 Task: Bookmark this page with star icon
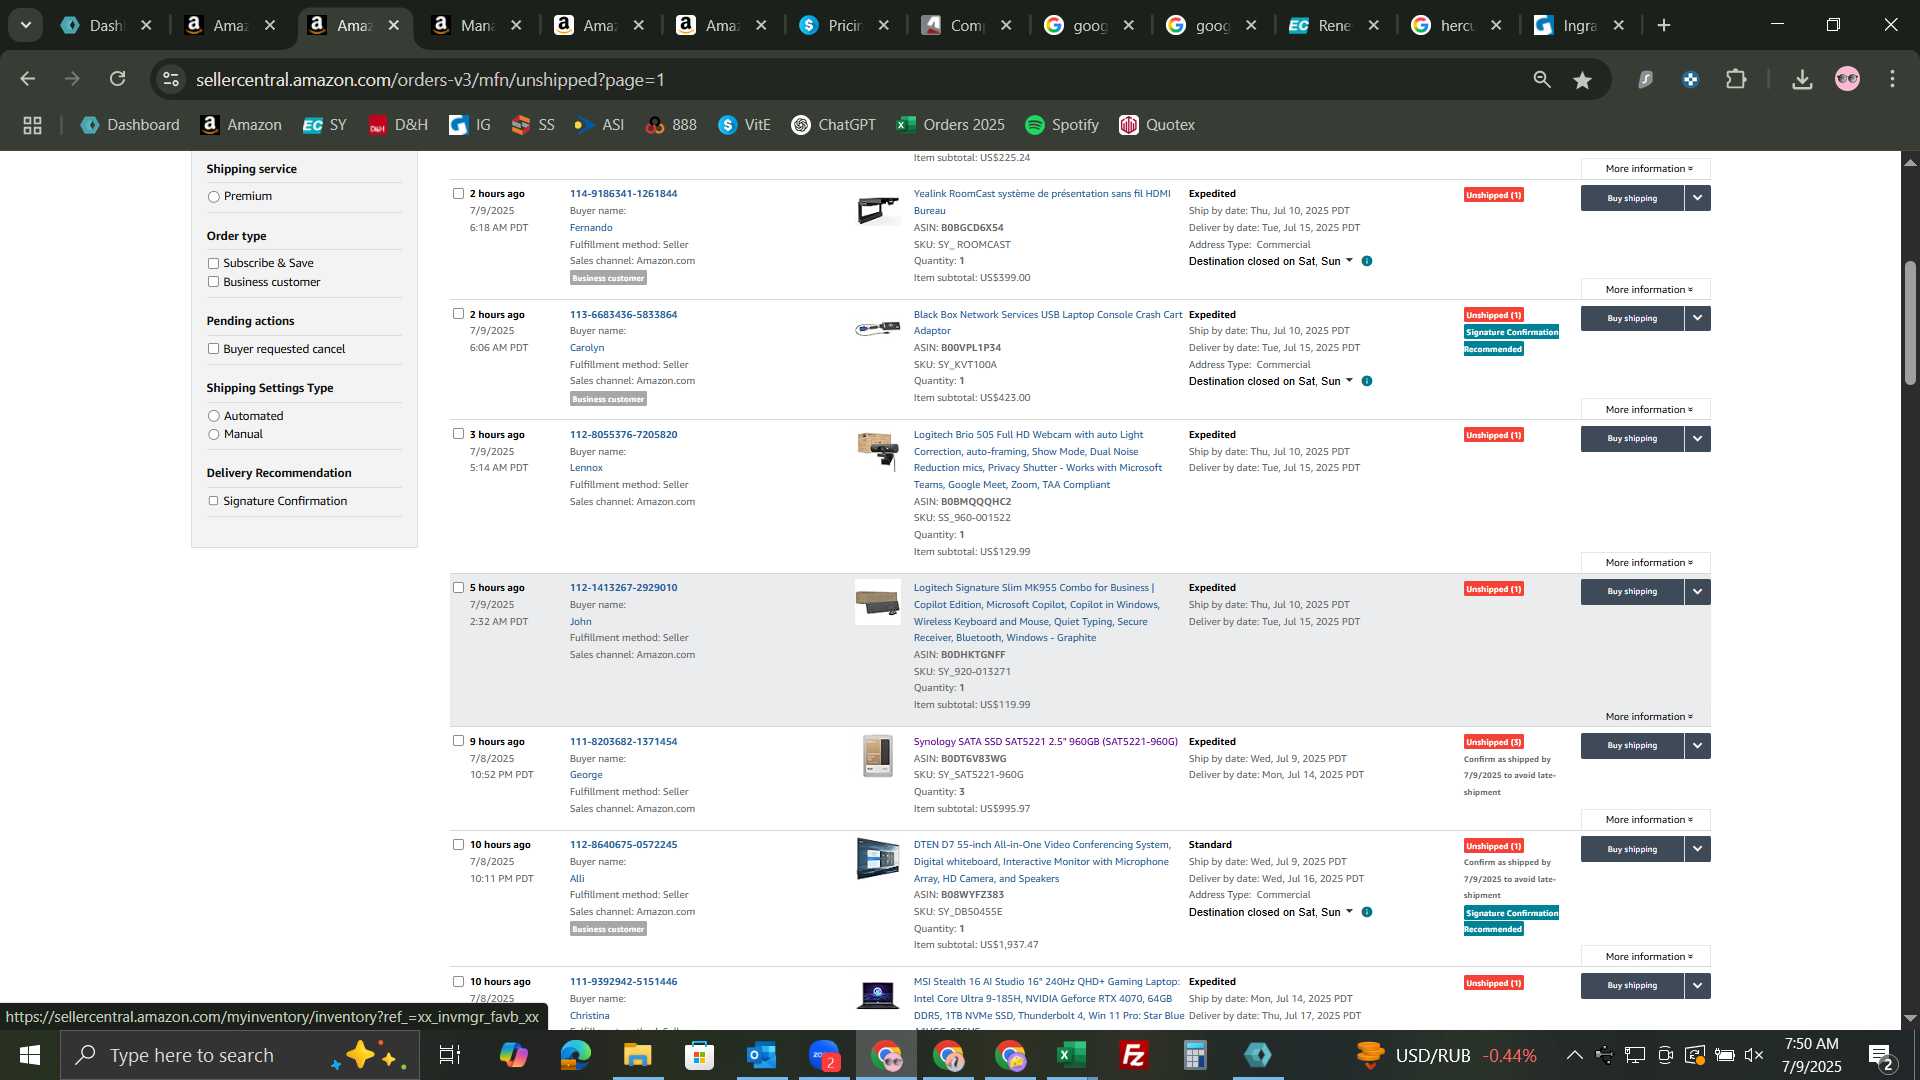tap(1582, 79)
